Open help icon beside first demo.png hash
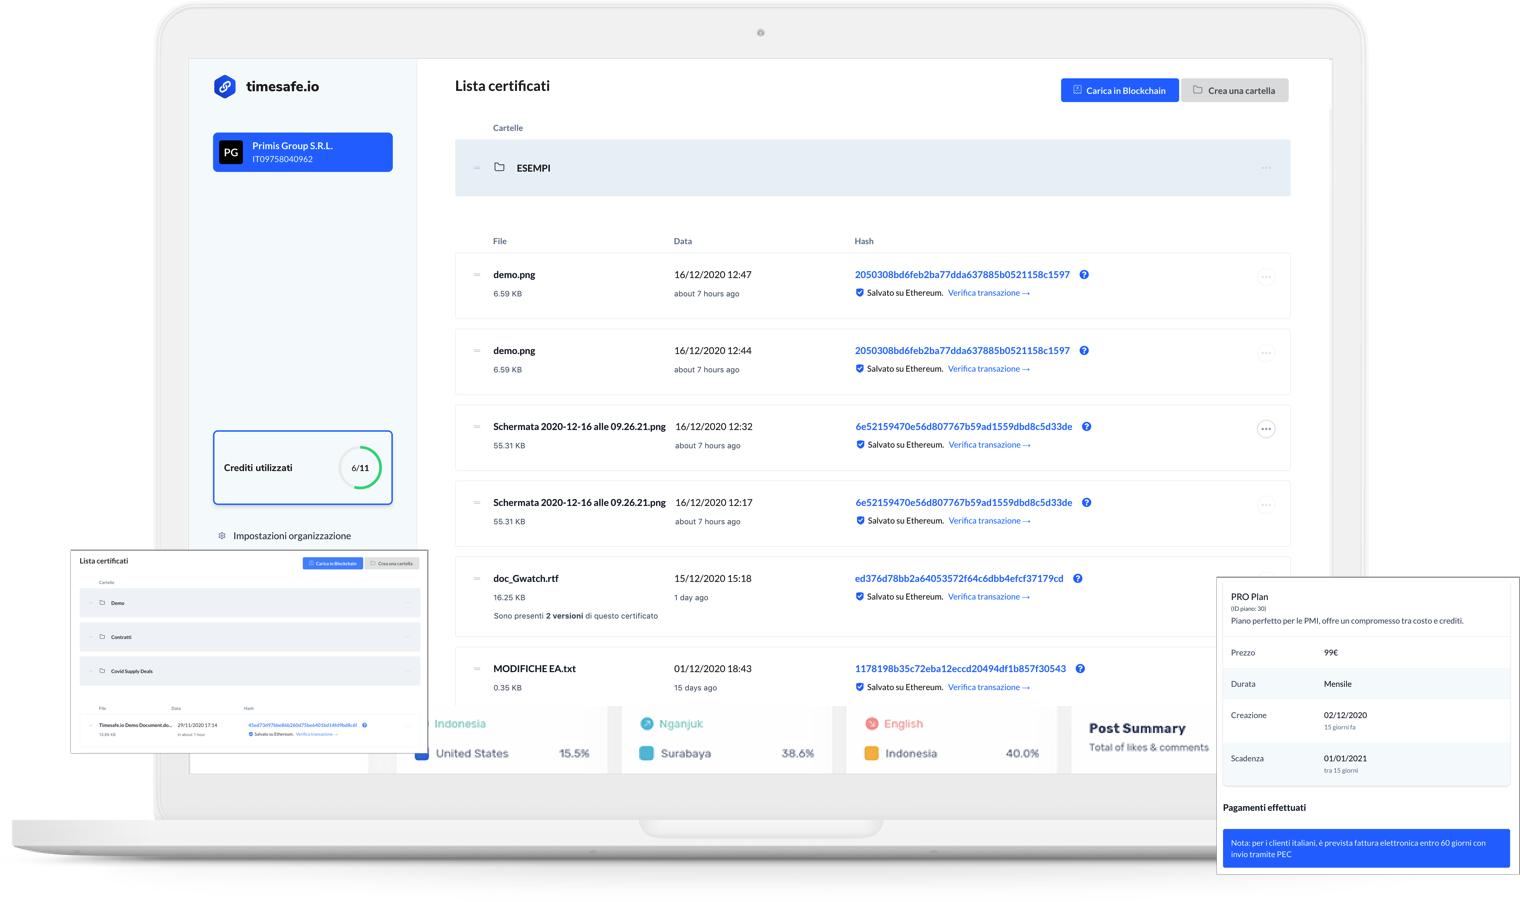Viewport: 1520px width, 902px height. (1084, 275)
